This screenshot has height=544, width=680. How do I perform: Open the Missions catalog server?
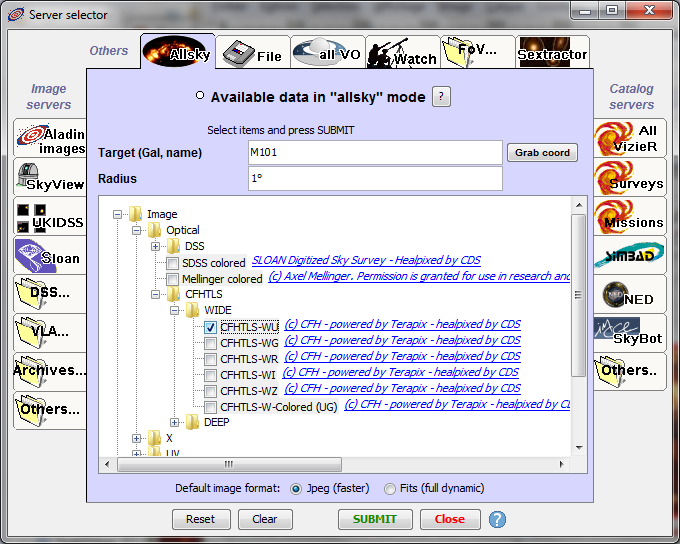click(630, 216)
